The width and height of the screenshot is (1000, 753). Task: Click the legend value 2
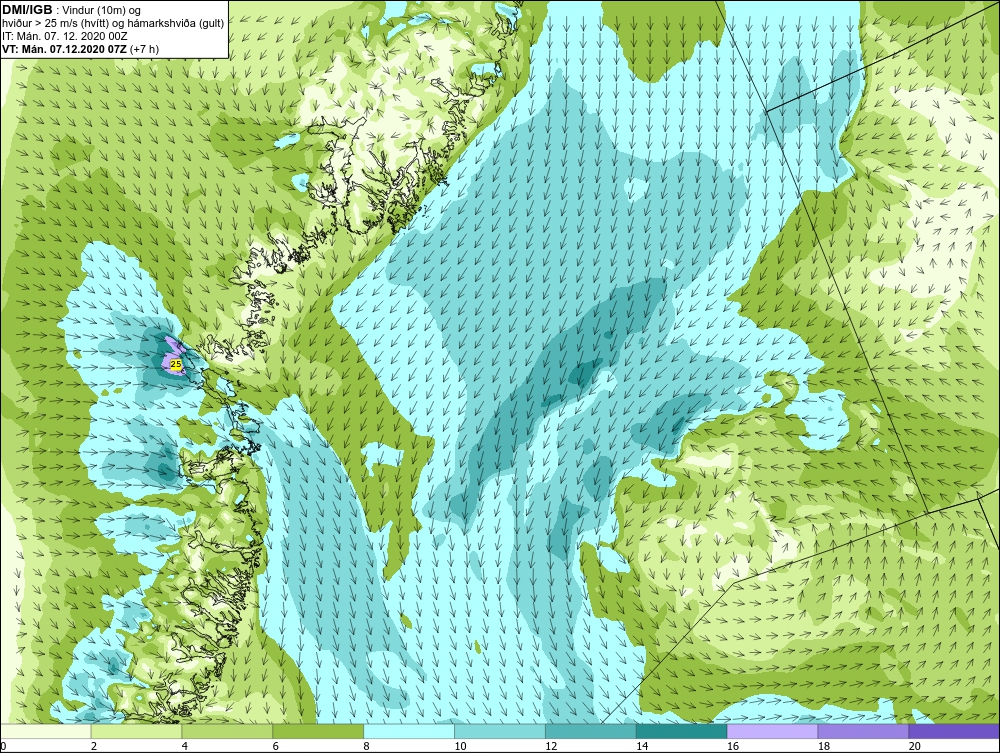point(94,746)
